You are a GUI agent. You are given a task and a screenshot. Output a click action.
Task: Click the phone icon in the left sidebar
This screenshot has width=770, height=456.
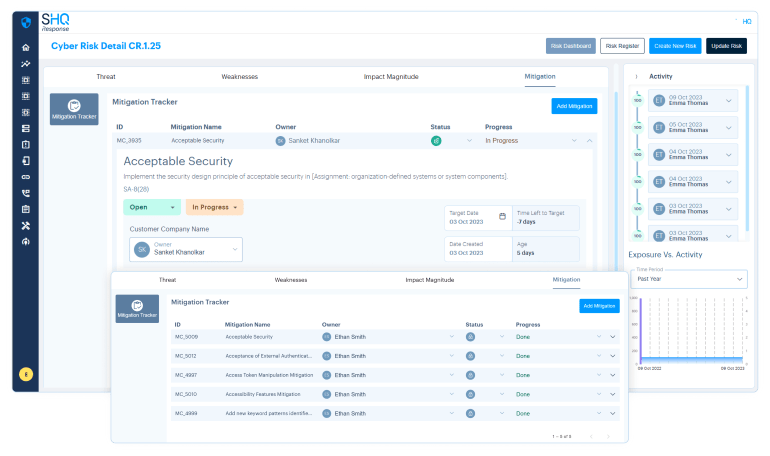coord(25,193)
